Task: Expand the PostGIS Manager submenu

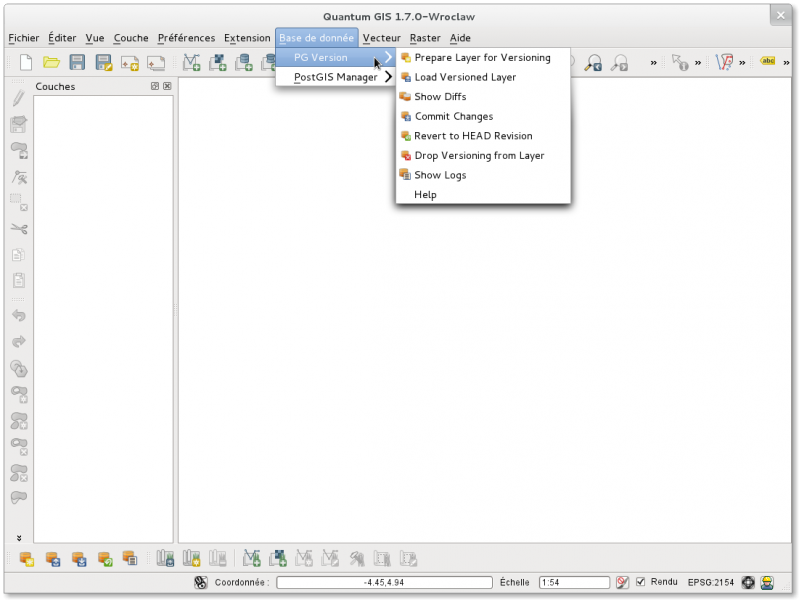Action: [336, 77]
